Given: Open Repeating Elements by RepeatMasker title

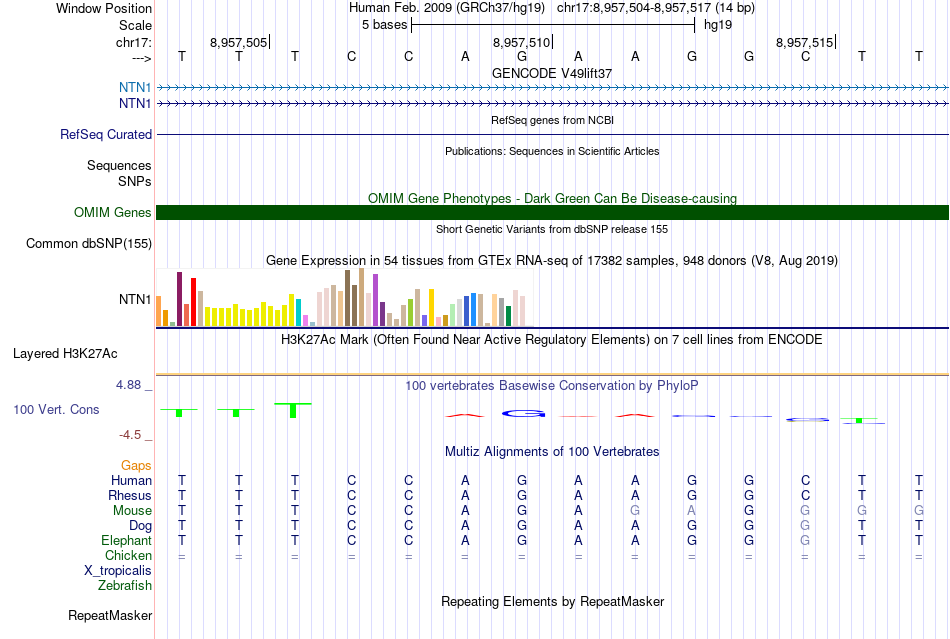Looking at the screenshot, I should click(552, 601).
